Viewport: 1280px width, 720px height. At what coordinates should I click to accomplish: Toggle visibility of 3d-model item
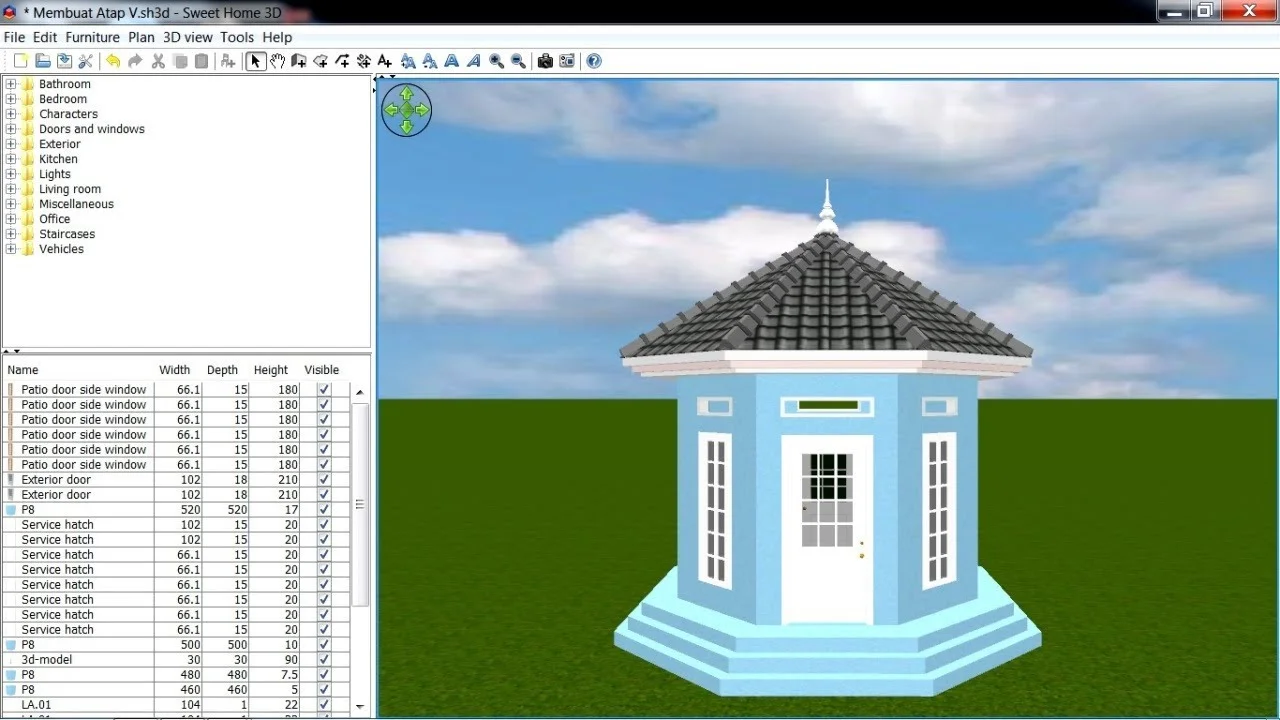click(324, 660)
